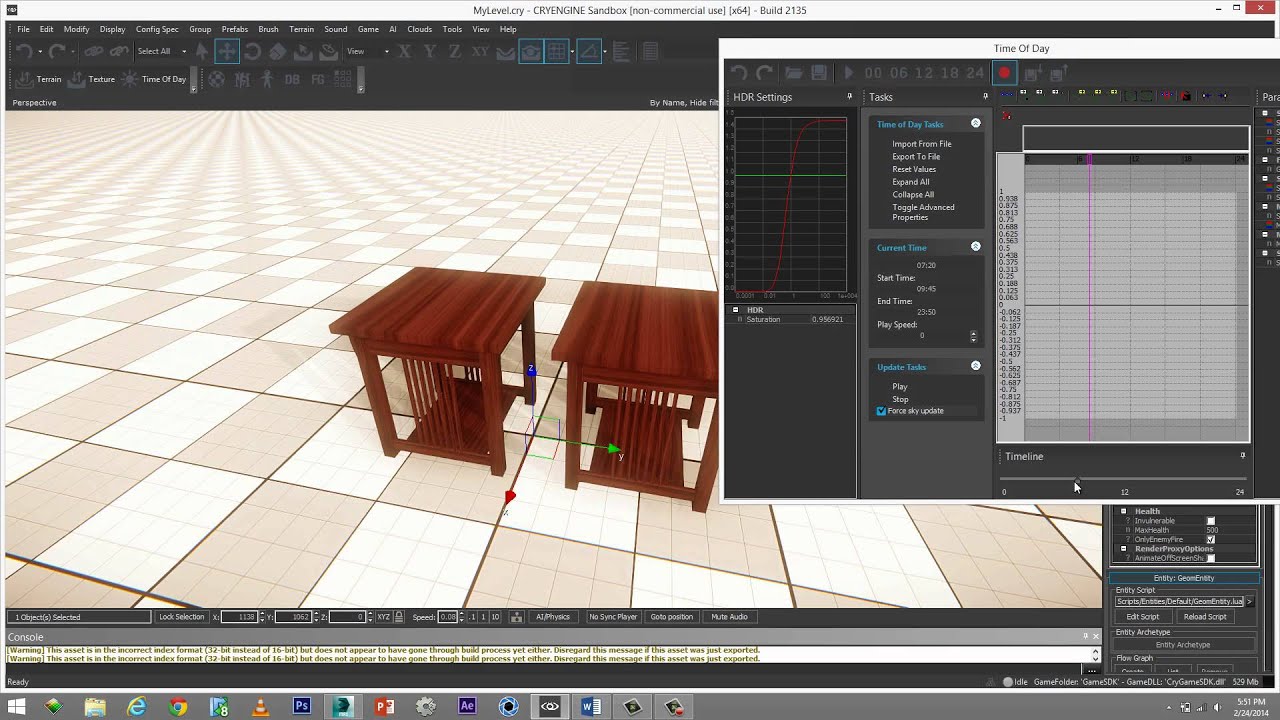Screen dimensions: 1280x720
Task: Select the Rotate object tool
Action: 252,51
